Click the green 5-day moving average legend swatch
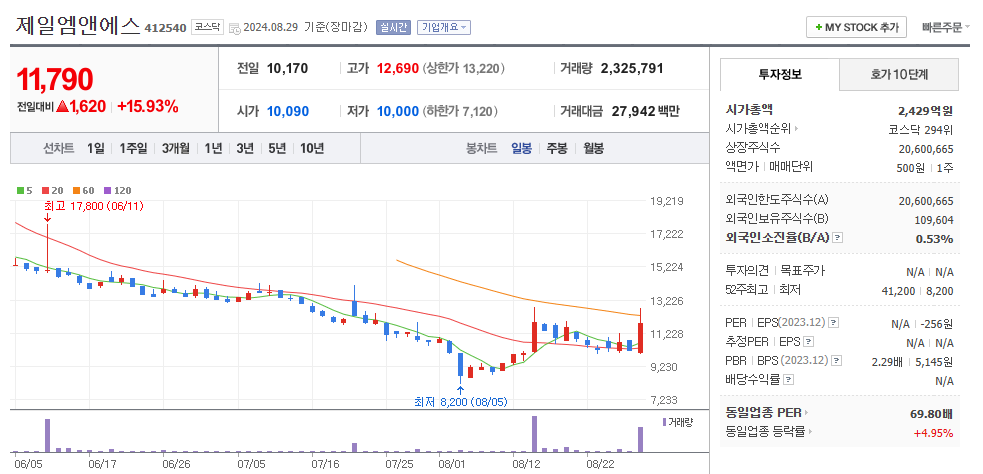The width and height of the screenshot is (983, 474). [19, 191]
